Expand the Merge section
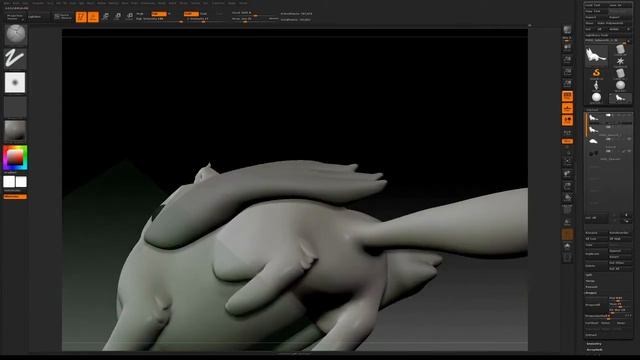The image size is (640, 360). [x=590, y=281]
